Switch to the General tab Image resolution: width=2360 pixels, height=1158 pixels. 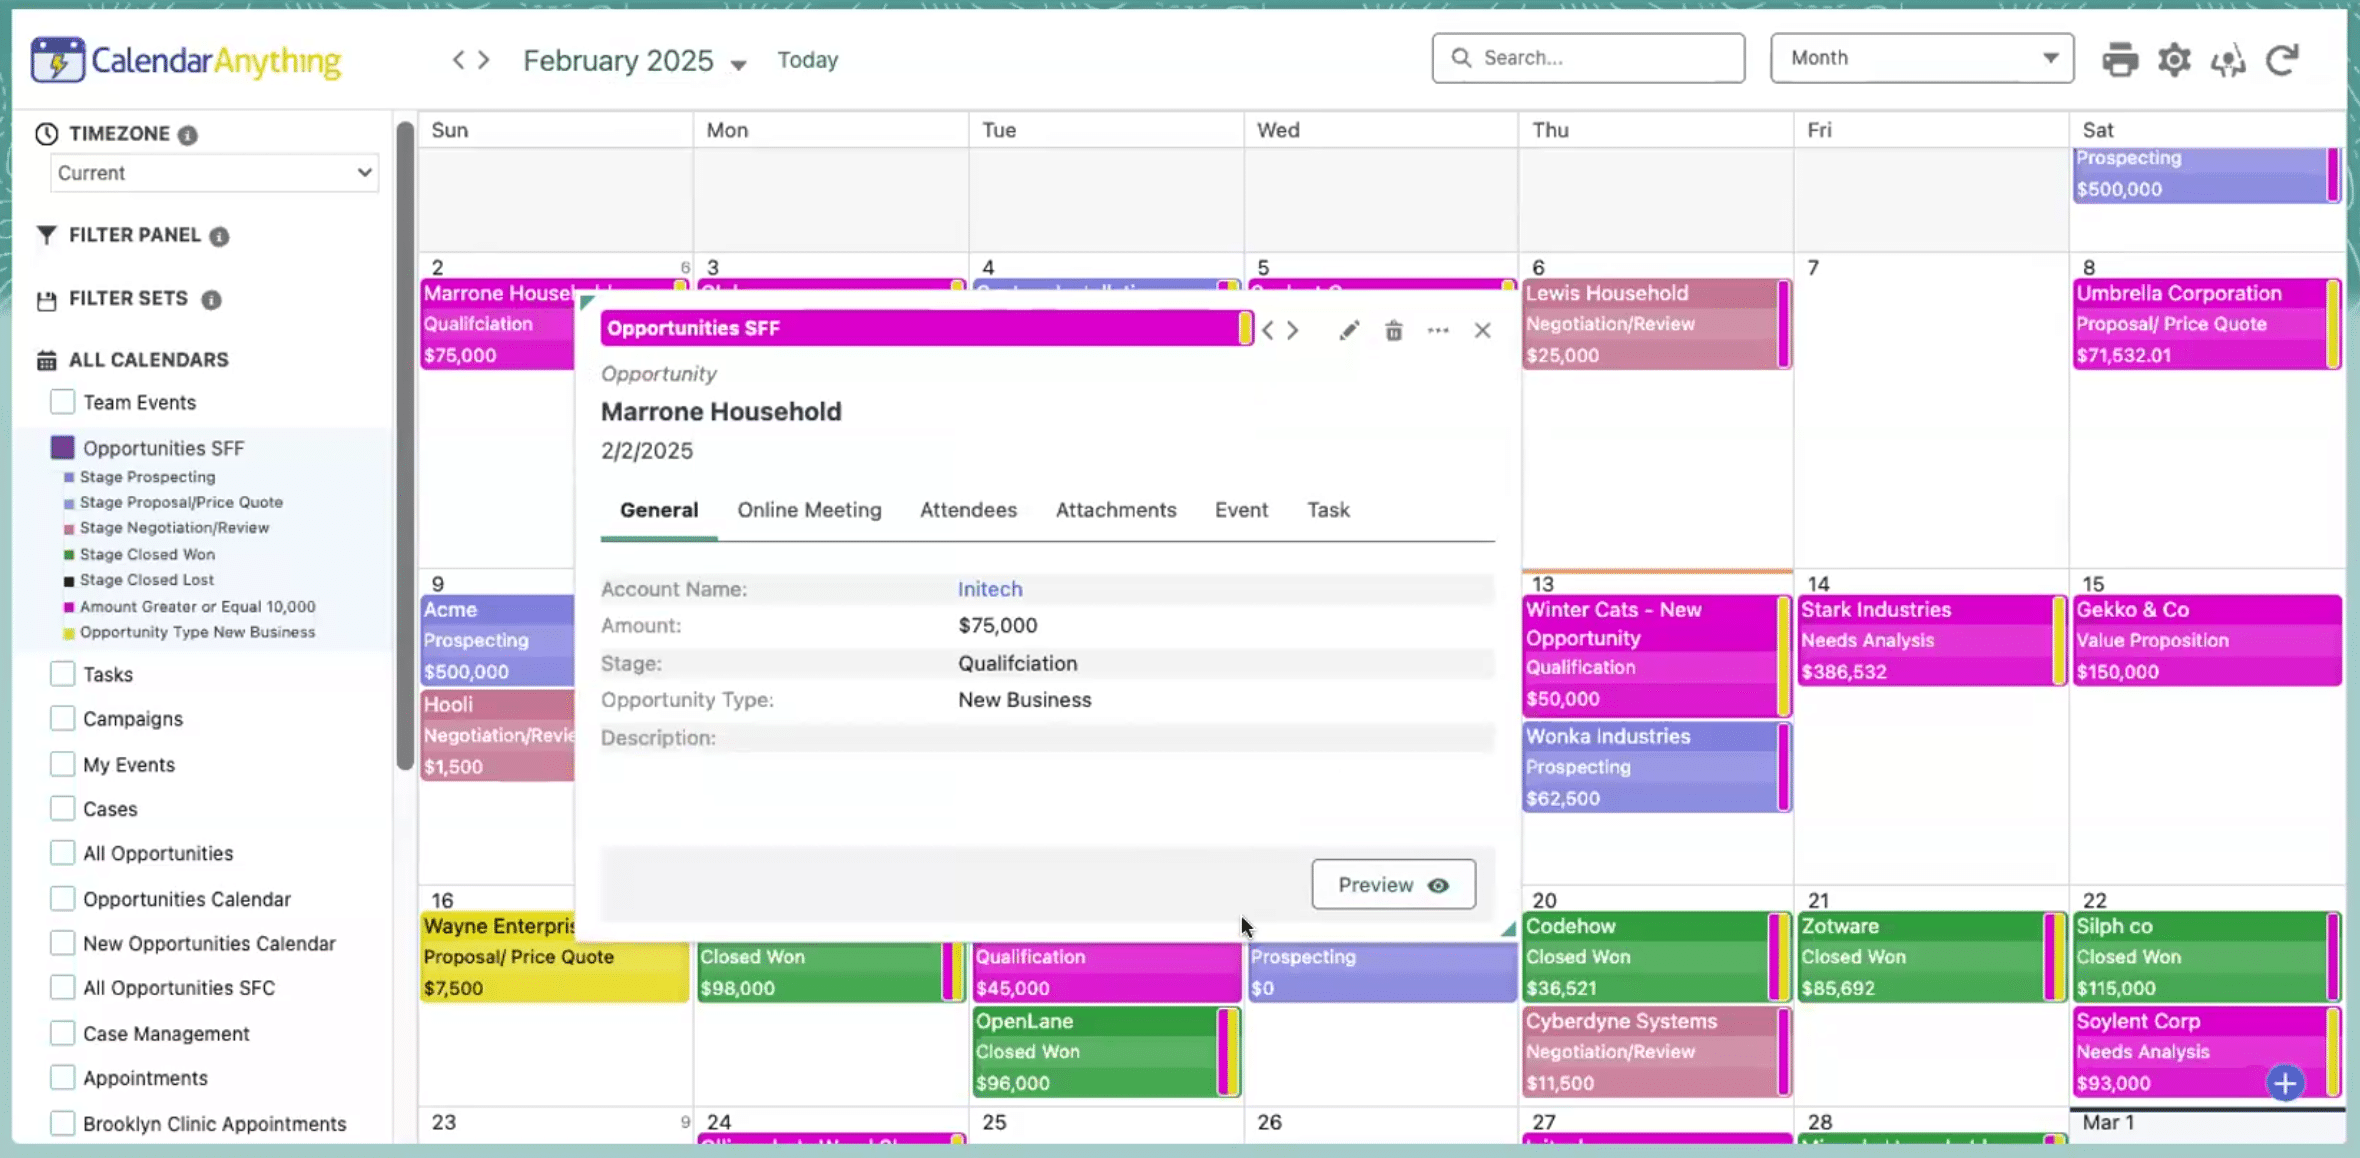(x=659, y=510)
